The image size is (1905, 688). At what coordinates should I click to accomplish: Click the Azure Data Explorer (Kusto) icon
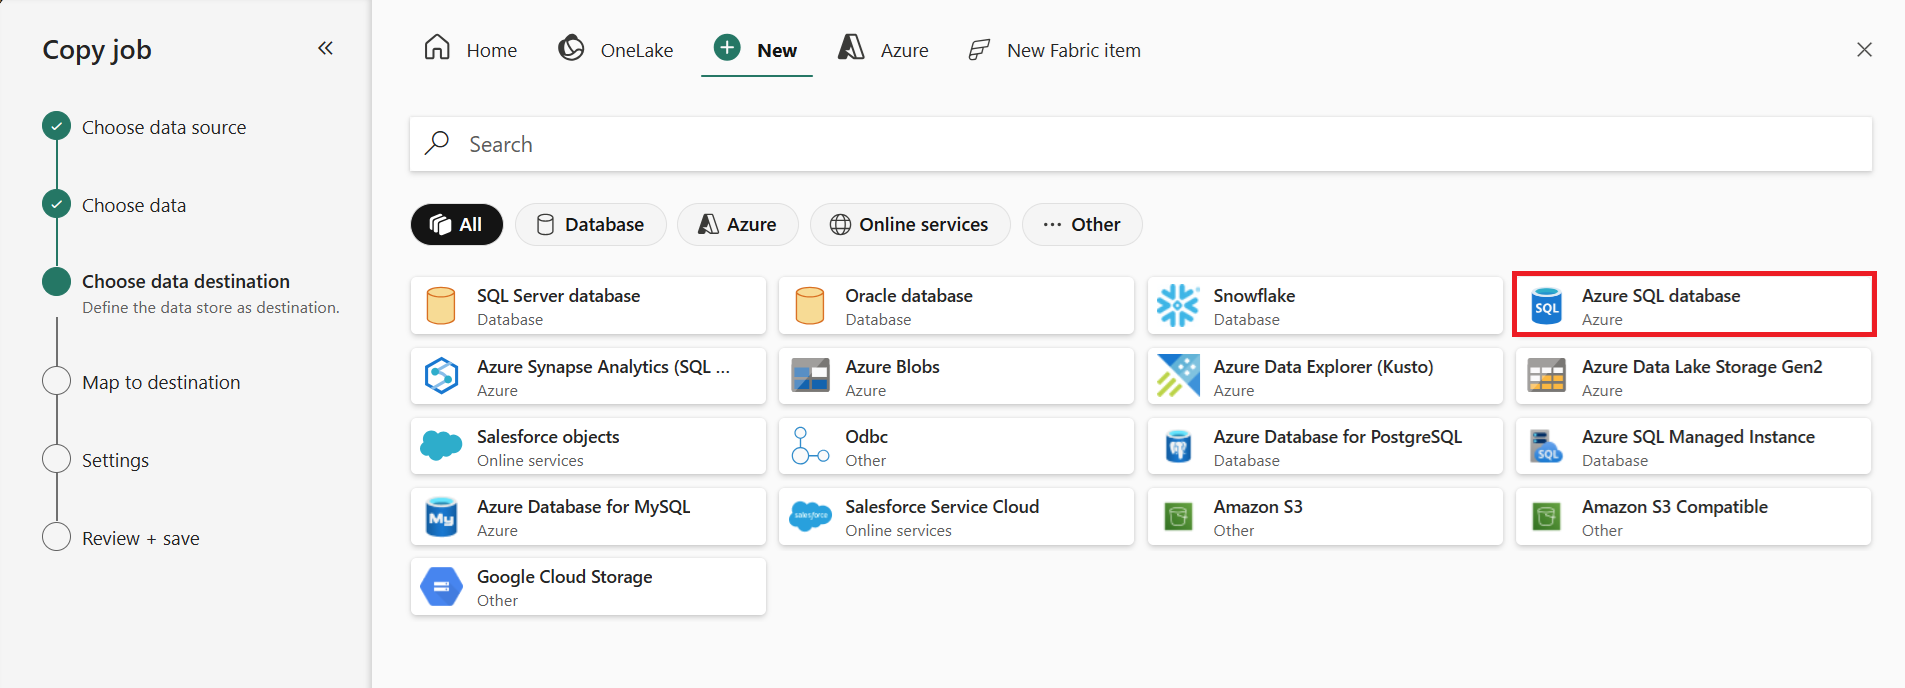[x=1177, y=377]
